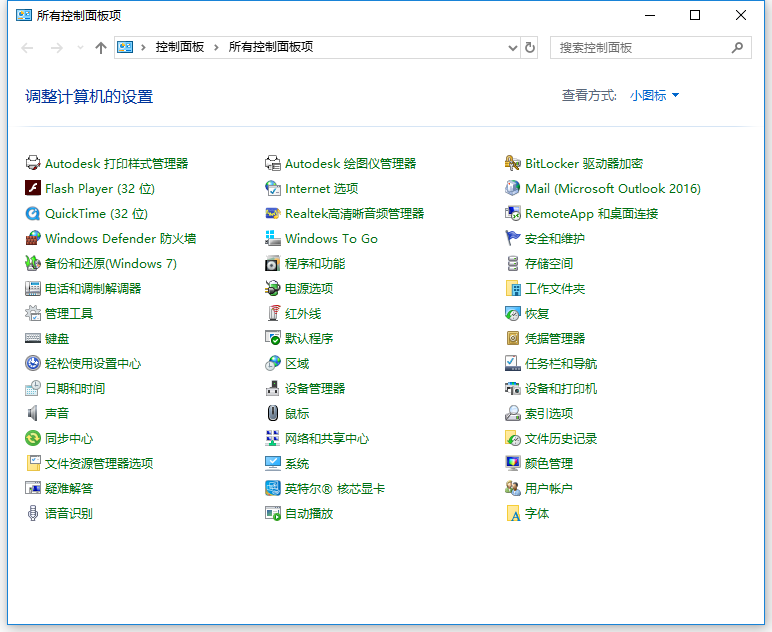This screenshot has height=632, width=772.
Task: Click the 电话和调制解调器 icon
Action: coord(32,288)
